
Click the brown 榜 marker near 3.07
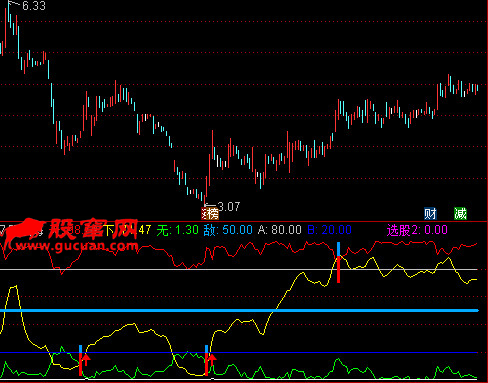pos(210,213)
